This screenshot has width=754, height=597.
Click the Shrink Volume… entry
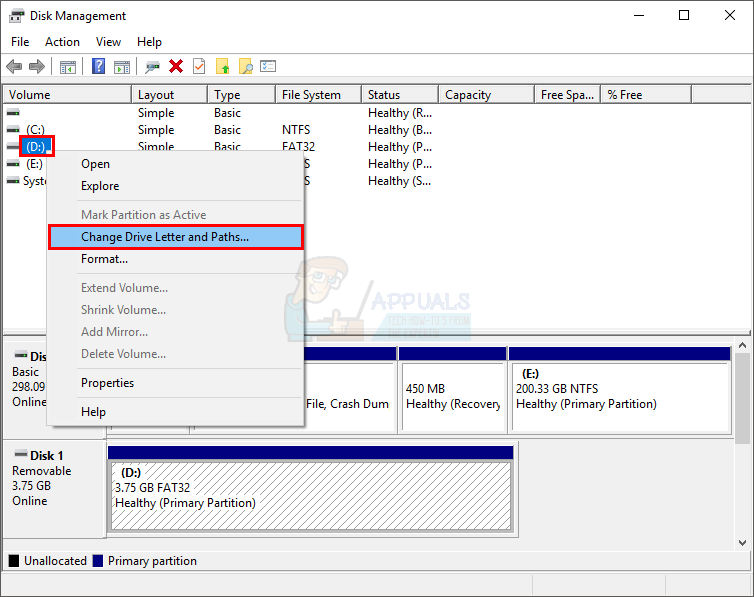pyautogui.click(x=176, y=310)
